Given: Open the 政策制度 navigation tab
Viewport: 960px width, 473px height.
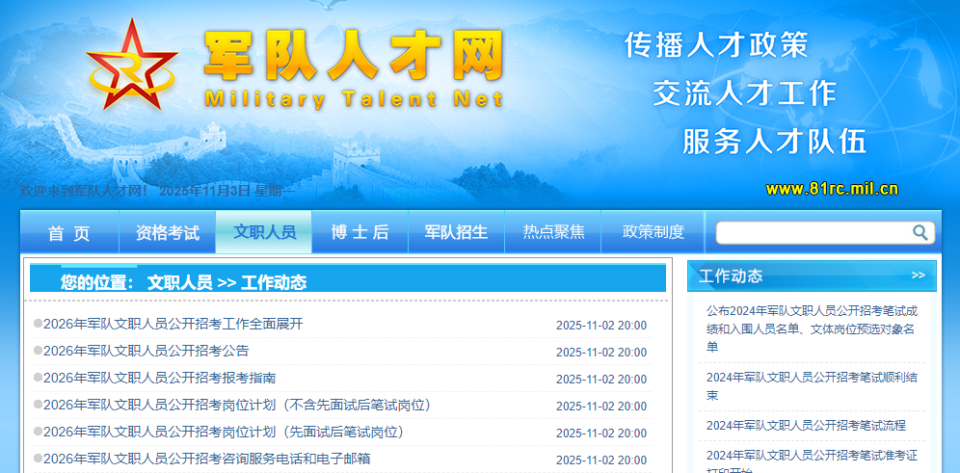Looking at the screenshot, I should (653, 233).
